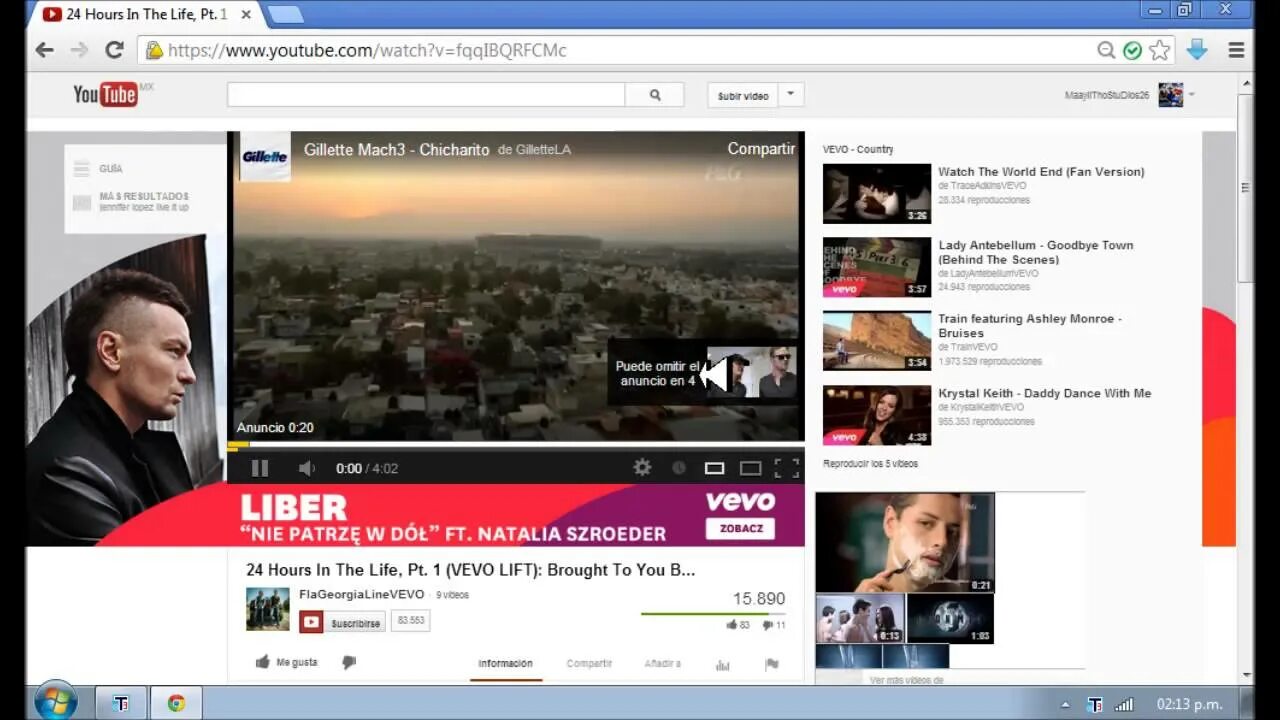
Task: Click the YouTube logo
Action: tap(106, 94)
